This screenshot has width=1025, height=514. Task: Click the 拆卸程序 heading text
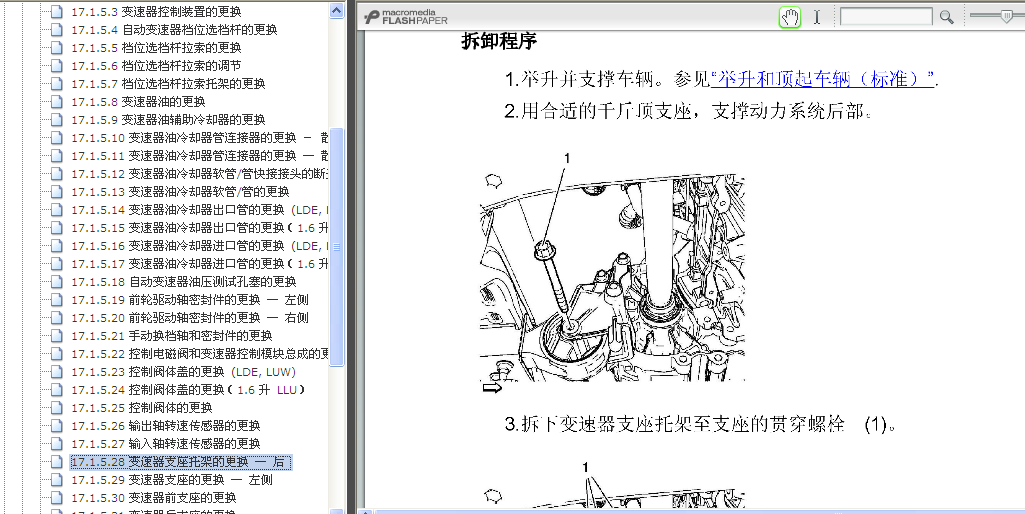coord(499,41)
